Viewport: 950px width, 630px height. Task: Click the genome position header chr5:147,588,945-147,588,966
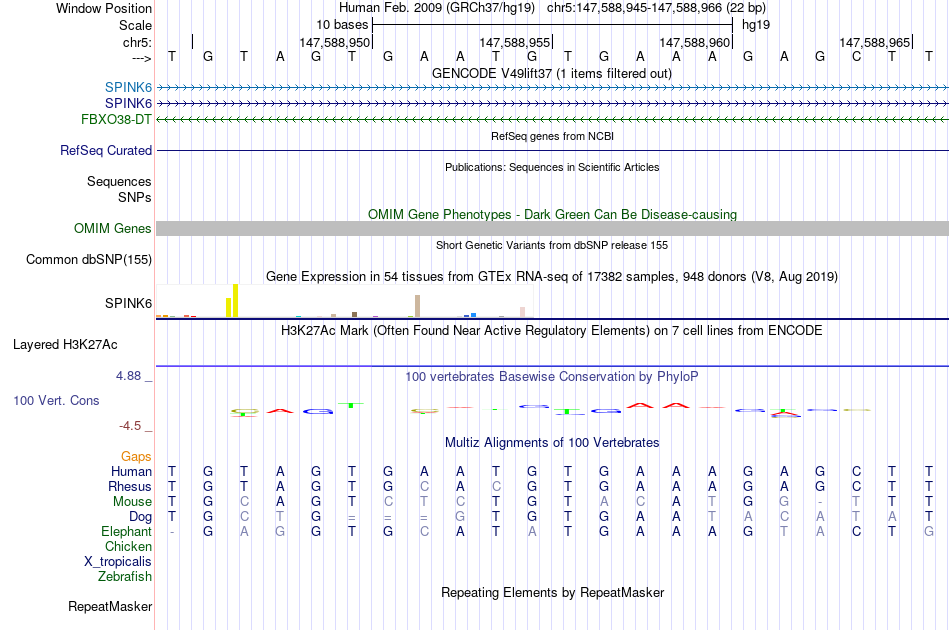656,8
